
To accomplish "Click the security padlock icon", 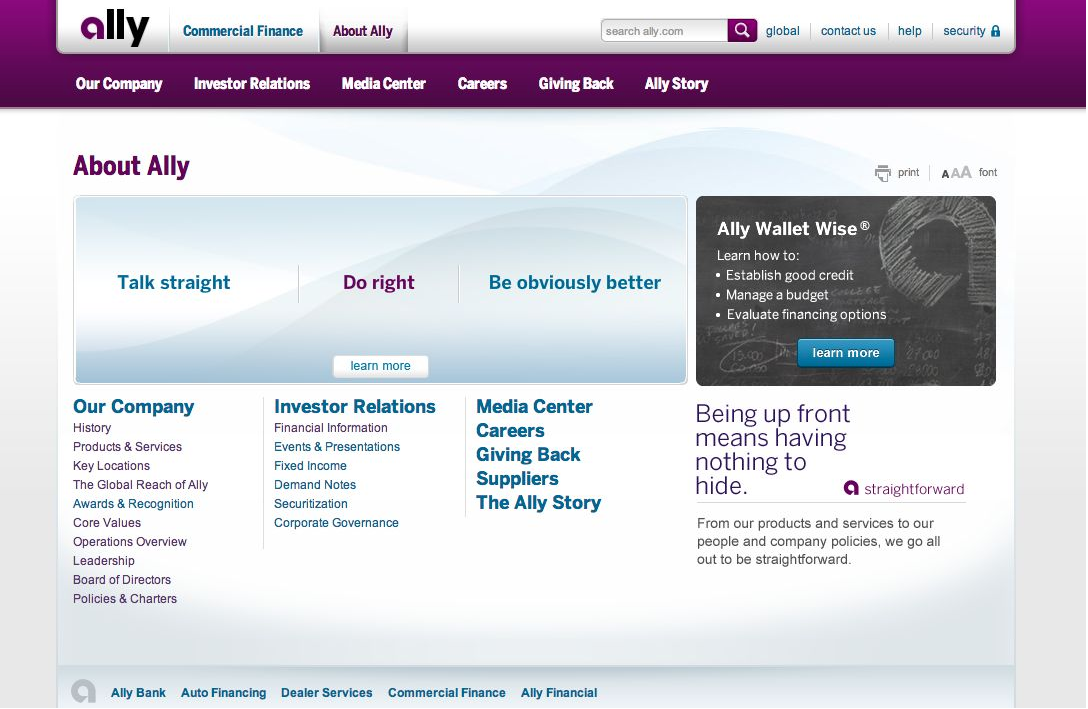I will tap(996, 31).
